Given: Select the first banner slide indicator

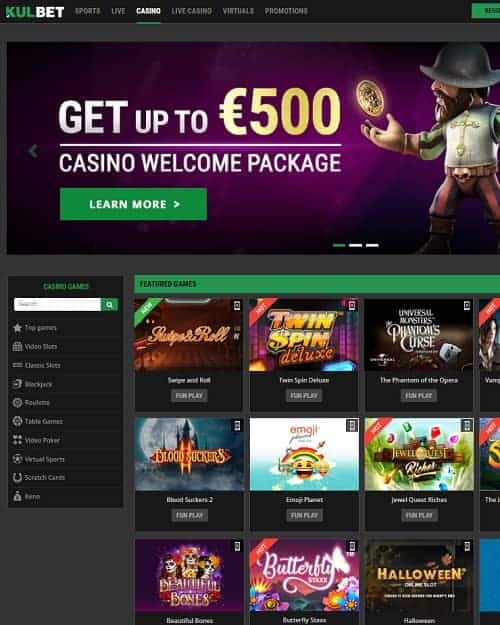Looking at the screenshot, I should [x=339, y=245].
